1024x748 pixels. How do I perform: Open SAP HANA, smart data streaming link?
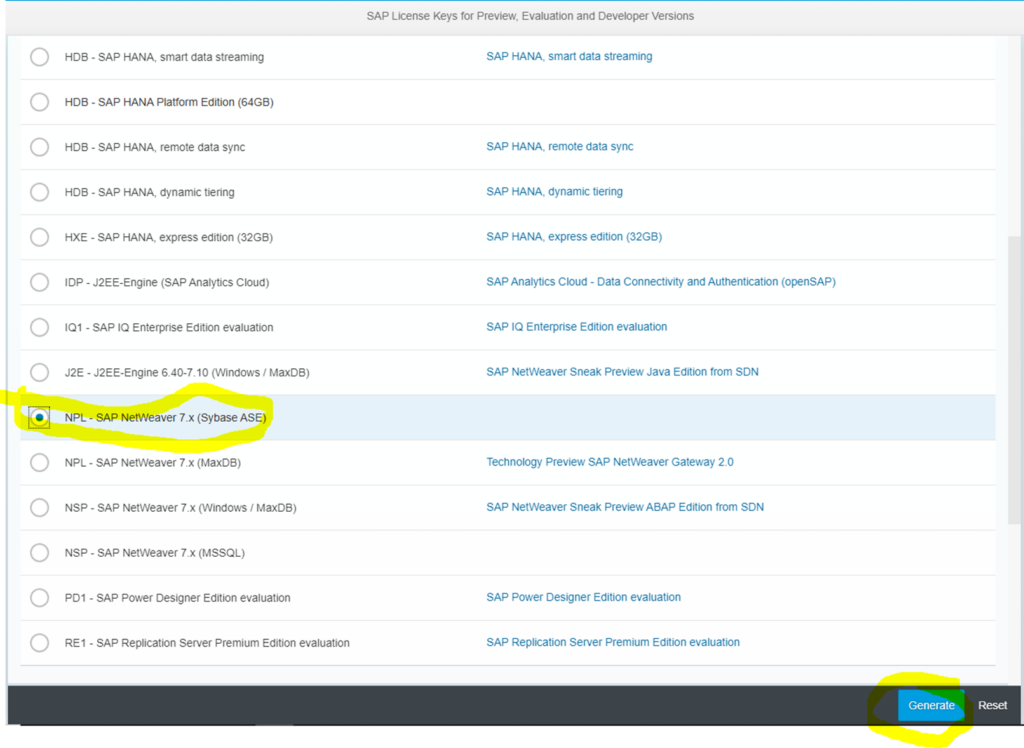pyautogui.click(x=569, y=57)
